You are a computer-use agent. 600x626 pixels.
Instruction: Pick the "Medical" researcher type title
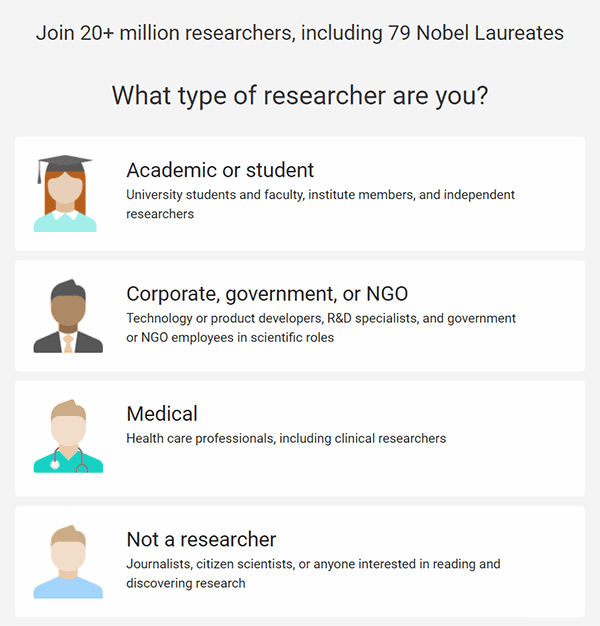(162, 414)
